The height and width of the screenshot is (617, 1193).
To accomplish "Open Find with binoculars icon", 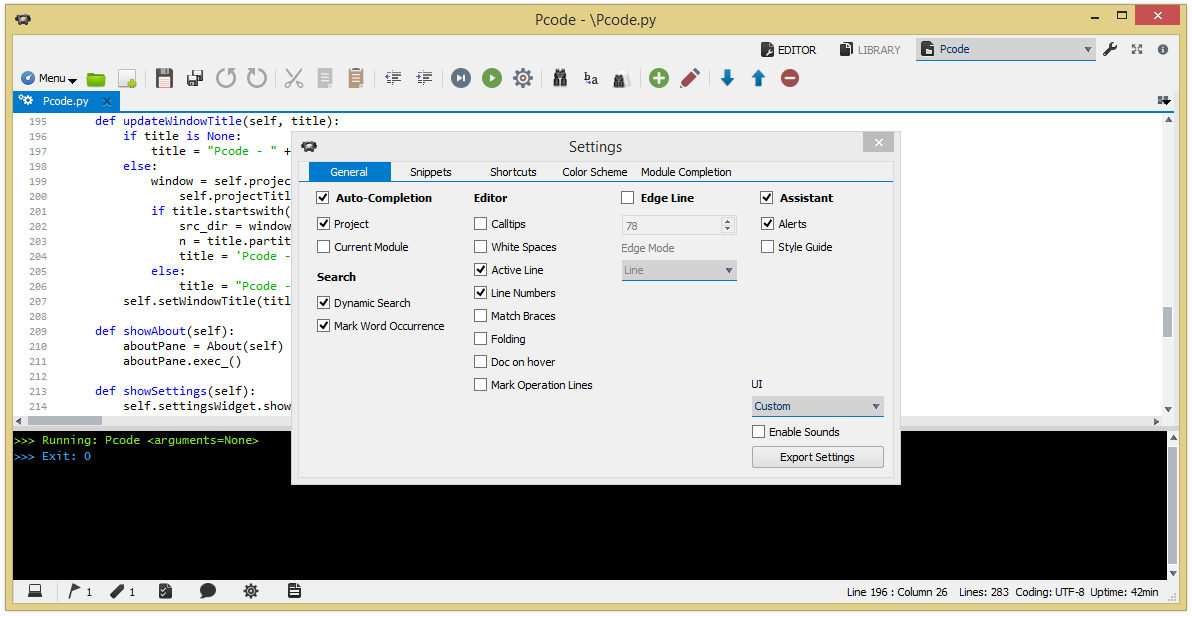I will point(561,78).
